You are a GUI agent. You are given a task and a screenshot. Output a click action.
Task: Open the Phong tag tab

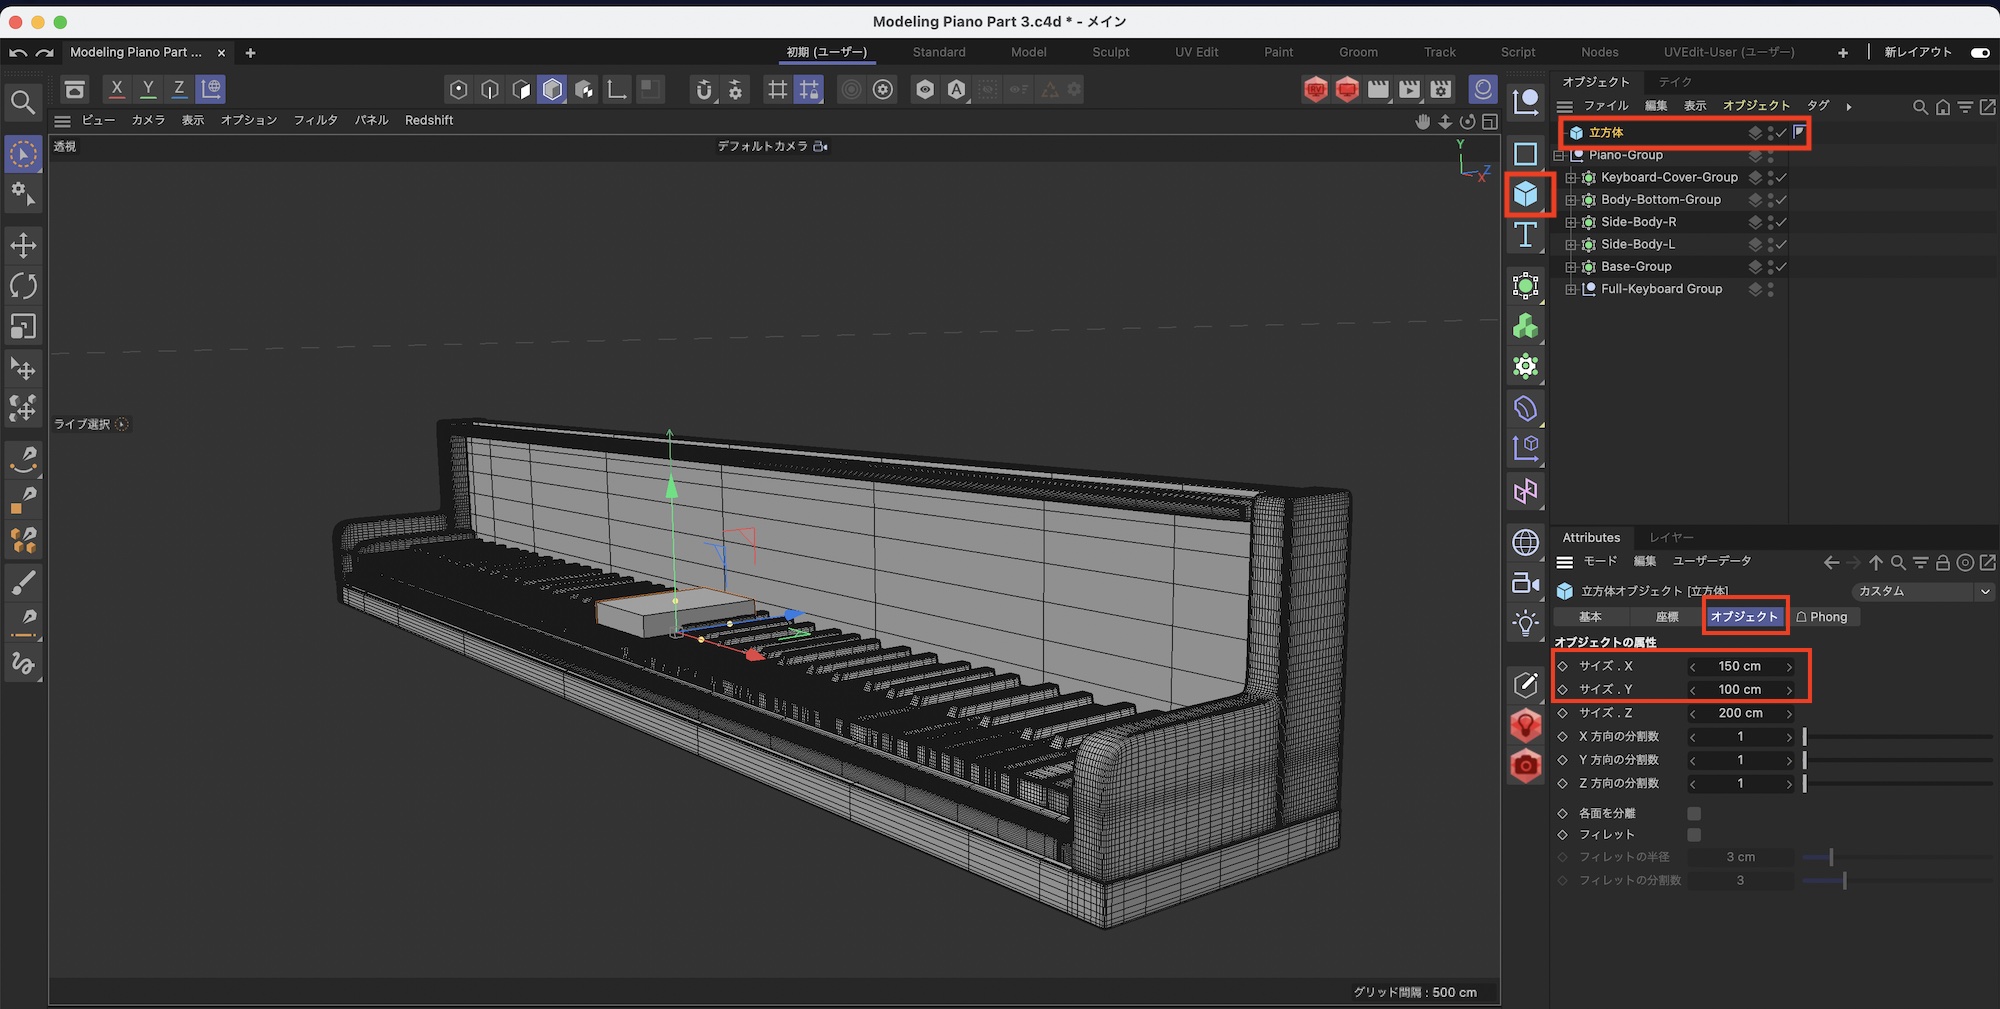click(1823, 617)
